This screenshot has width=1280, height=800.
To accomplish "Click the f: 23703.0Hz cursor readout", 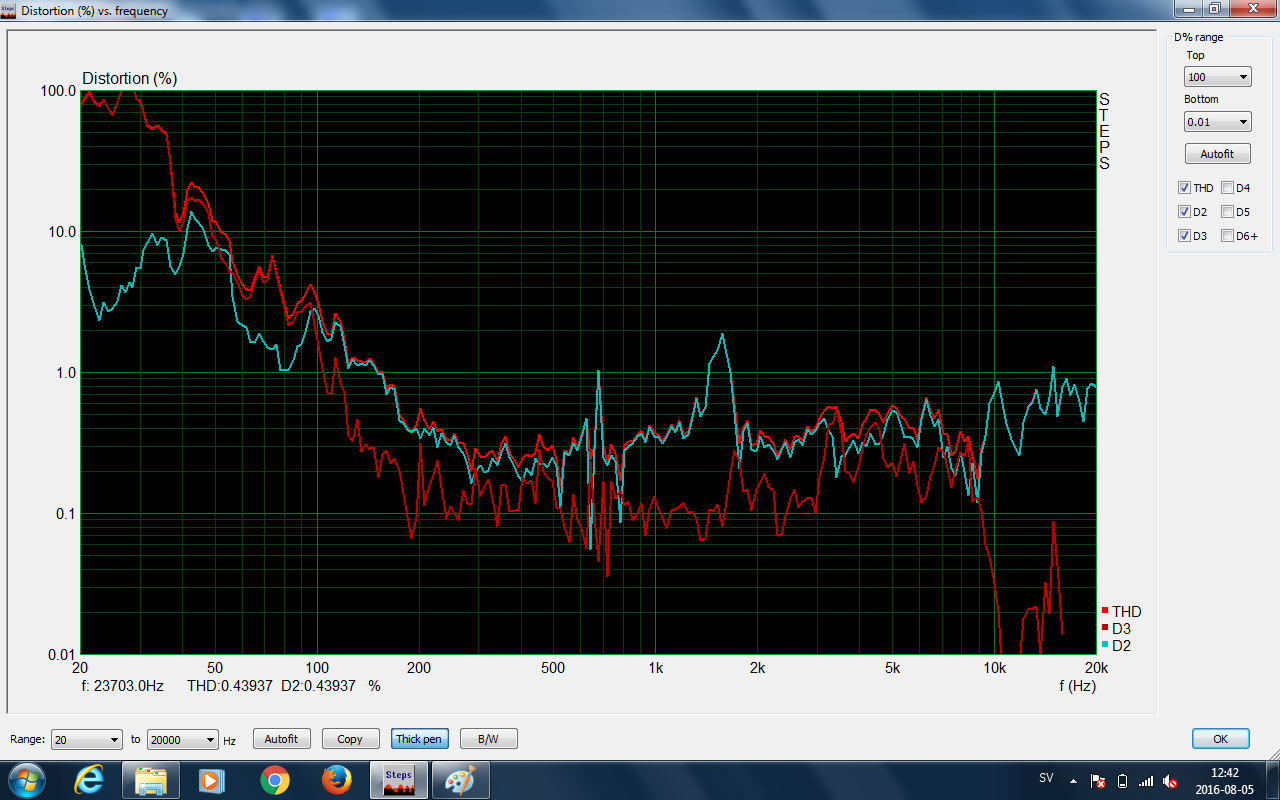I will click(x=122, y=686).
